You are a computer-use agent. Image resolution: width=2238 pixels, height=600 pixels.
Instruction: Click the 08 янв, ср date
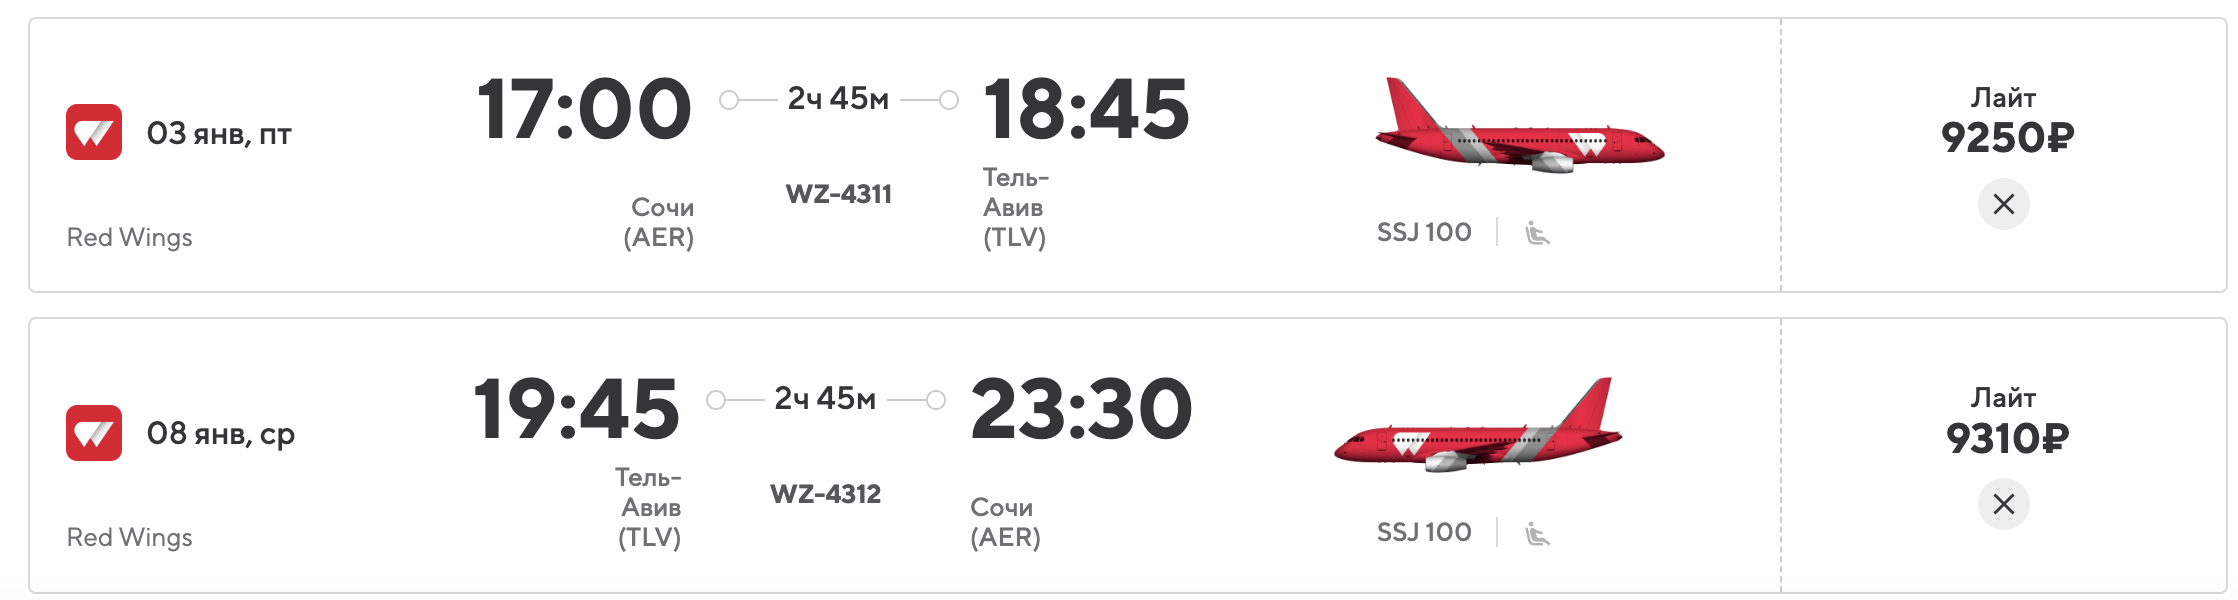point(221,434)
